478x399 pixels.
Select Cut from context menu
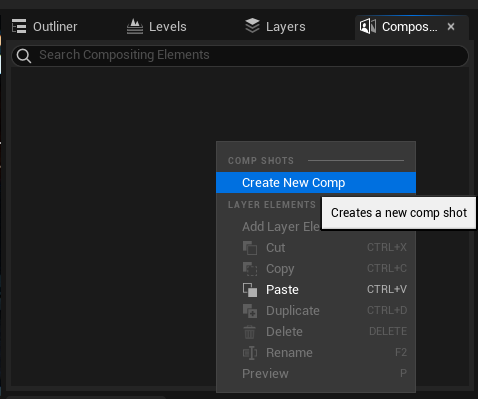[x=316, y=248]
